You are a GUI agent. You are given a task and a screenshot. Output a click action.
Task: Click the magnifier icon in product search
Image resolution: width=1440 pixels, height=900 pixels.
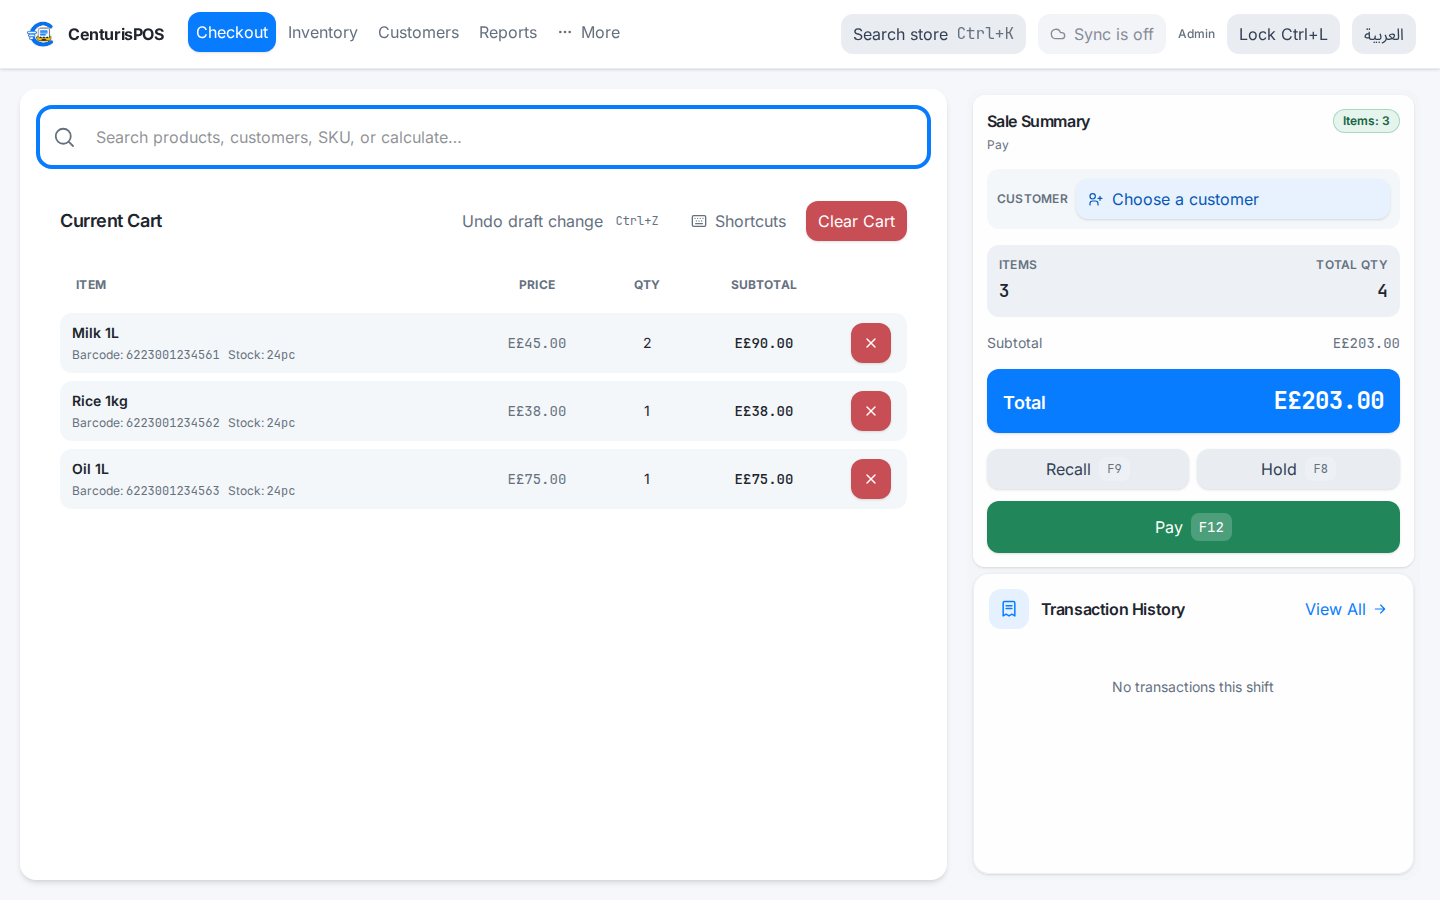pyautogui.click(x=65, y=137)
